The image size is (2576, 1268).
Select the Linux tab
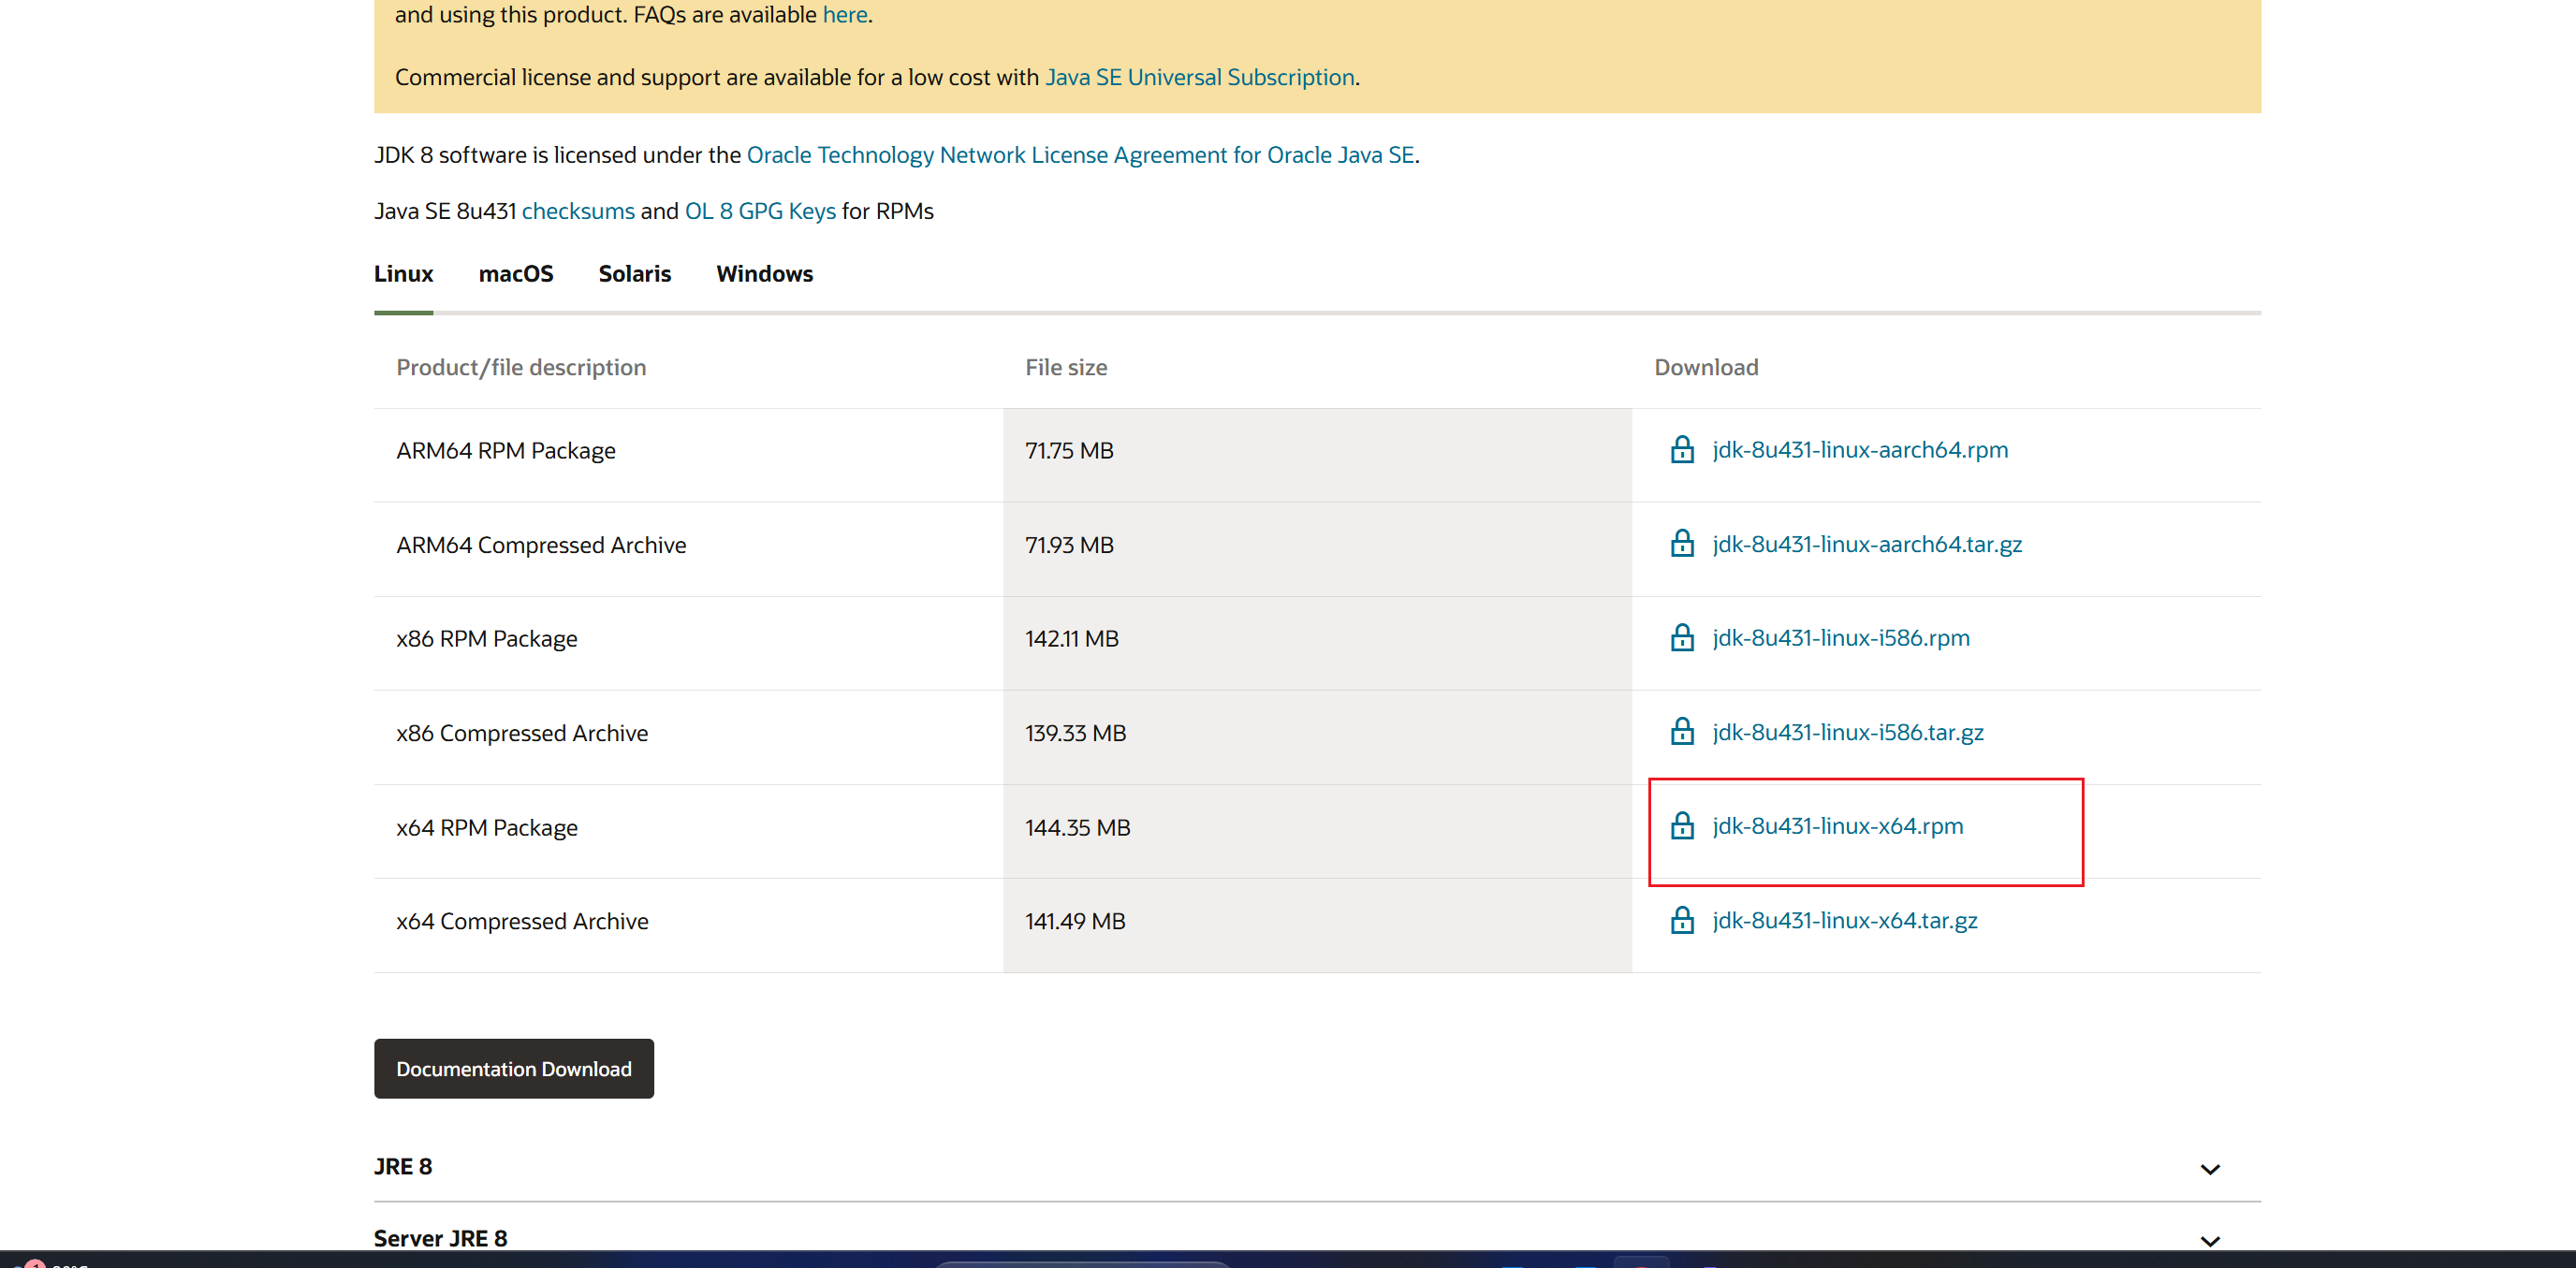tap(403, 274)
